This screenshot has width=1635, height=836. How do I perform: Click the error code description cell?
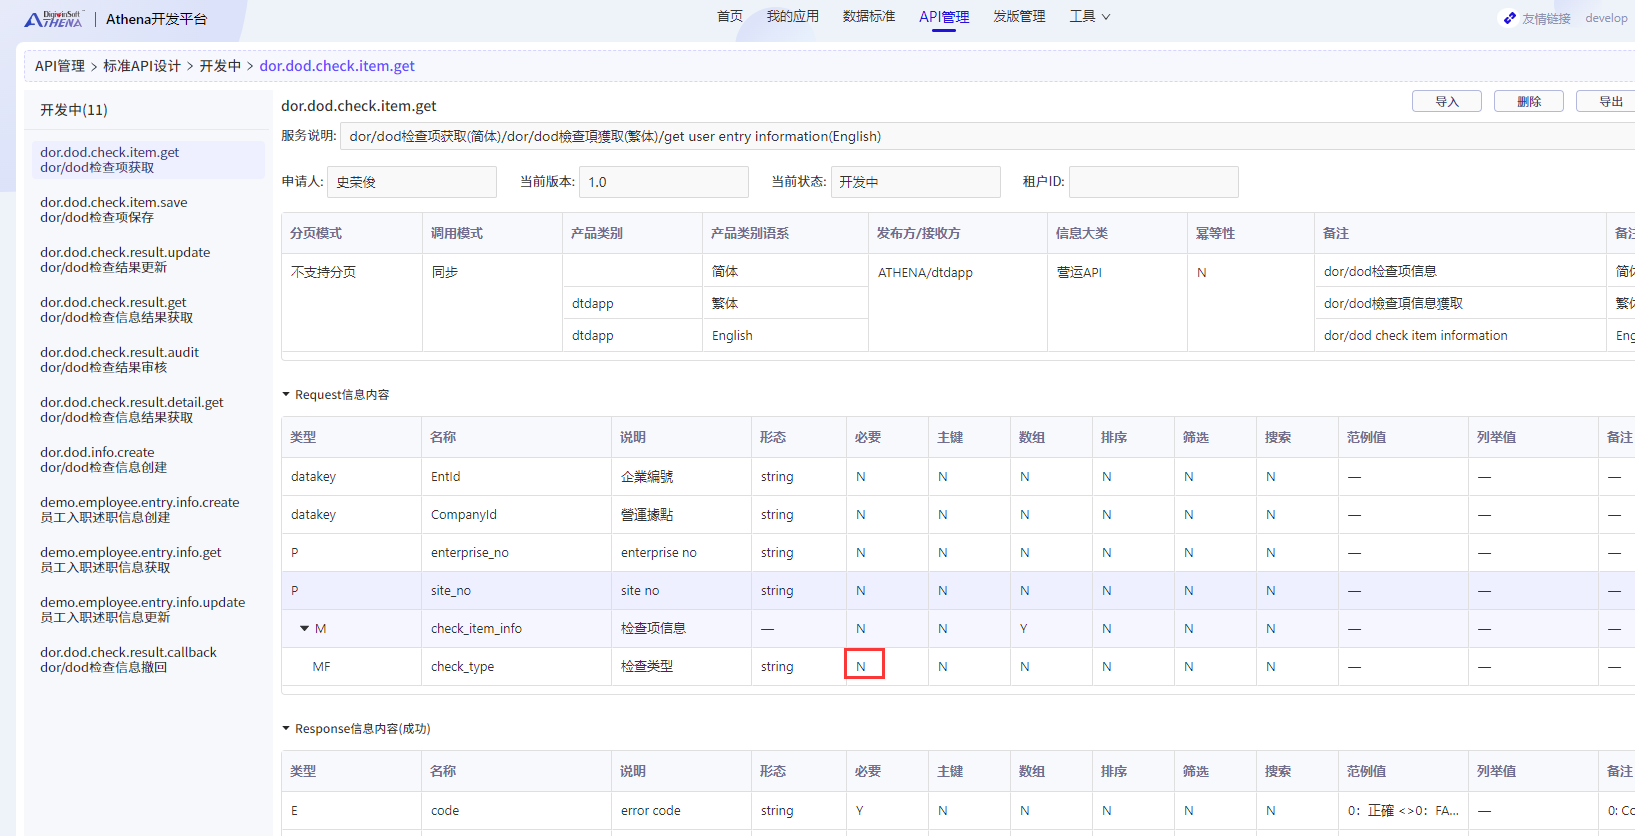click(x=681, y=811)
